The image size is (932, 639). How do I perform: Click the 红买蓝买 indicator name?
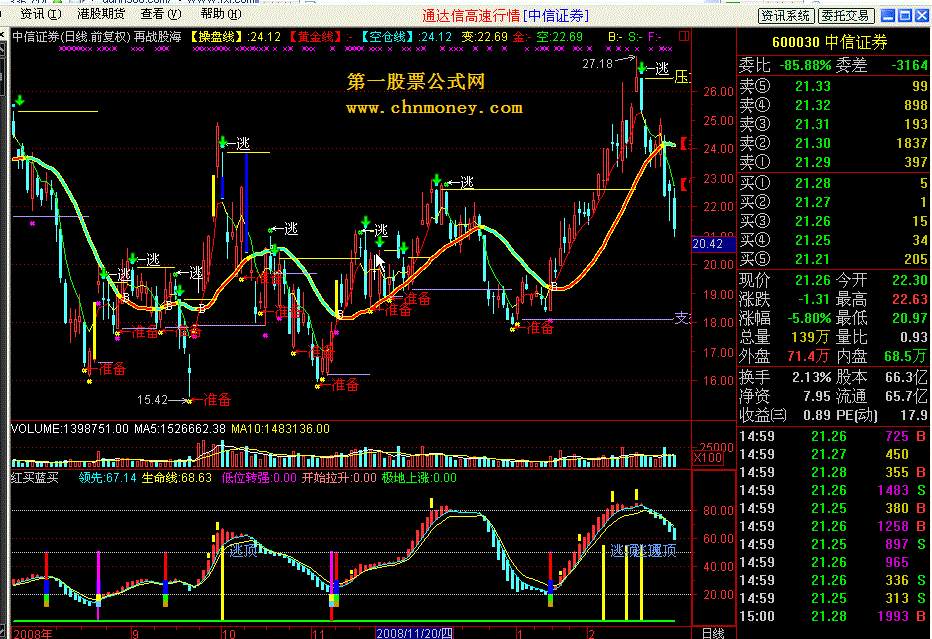point(35,478)
